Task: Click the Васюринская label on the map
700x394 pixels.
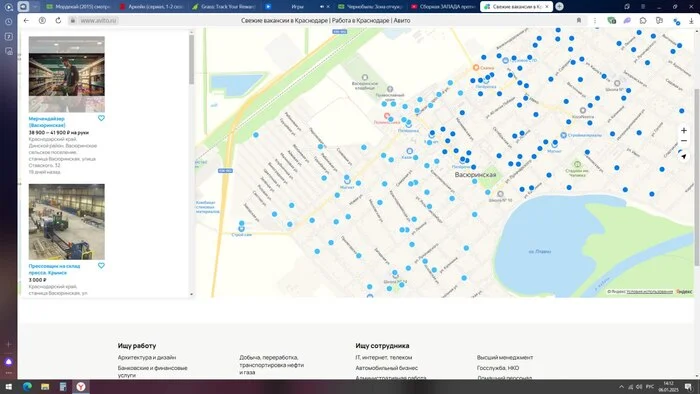Action: (475, 175)
